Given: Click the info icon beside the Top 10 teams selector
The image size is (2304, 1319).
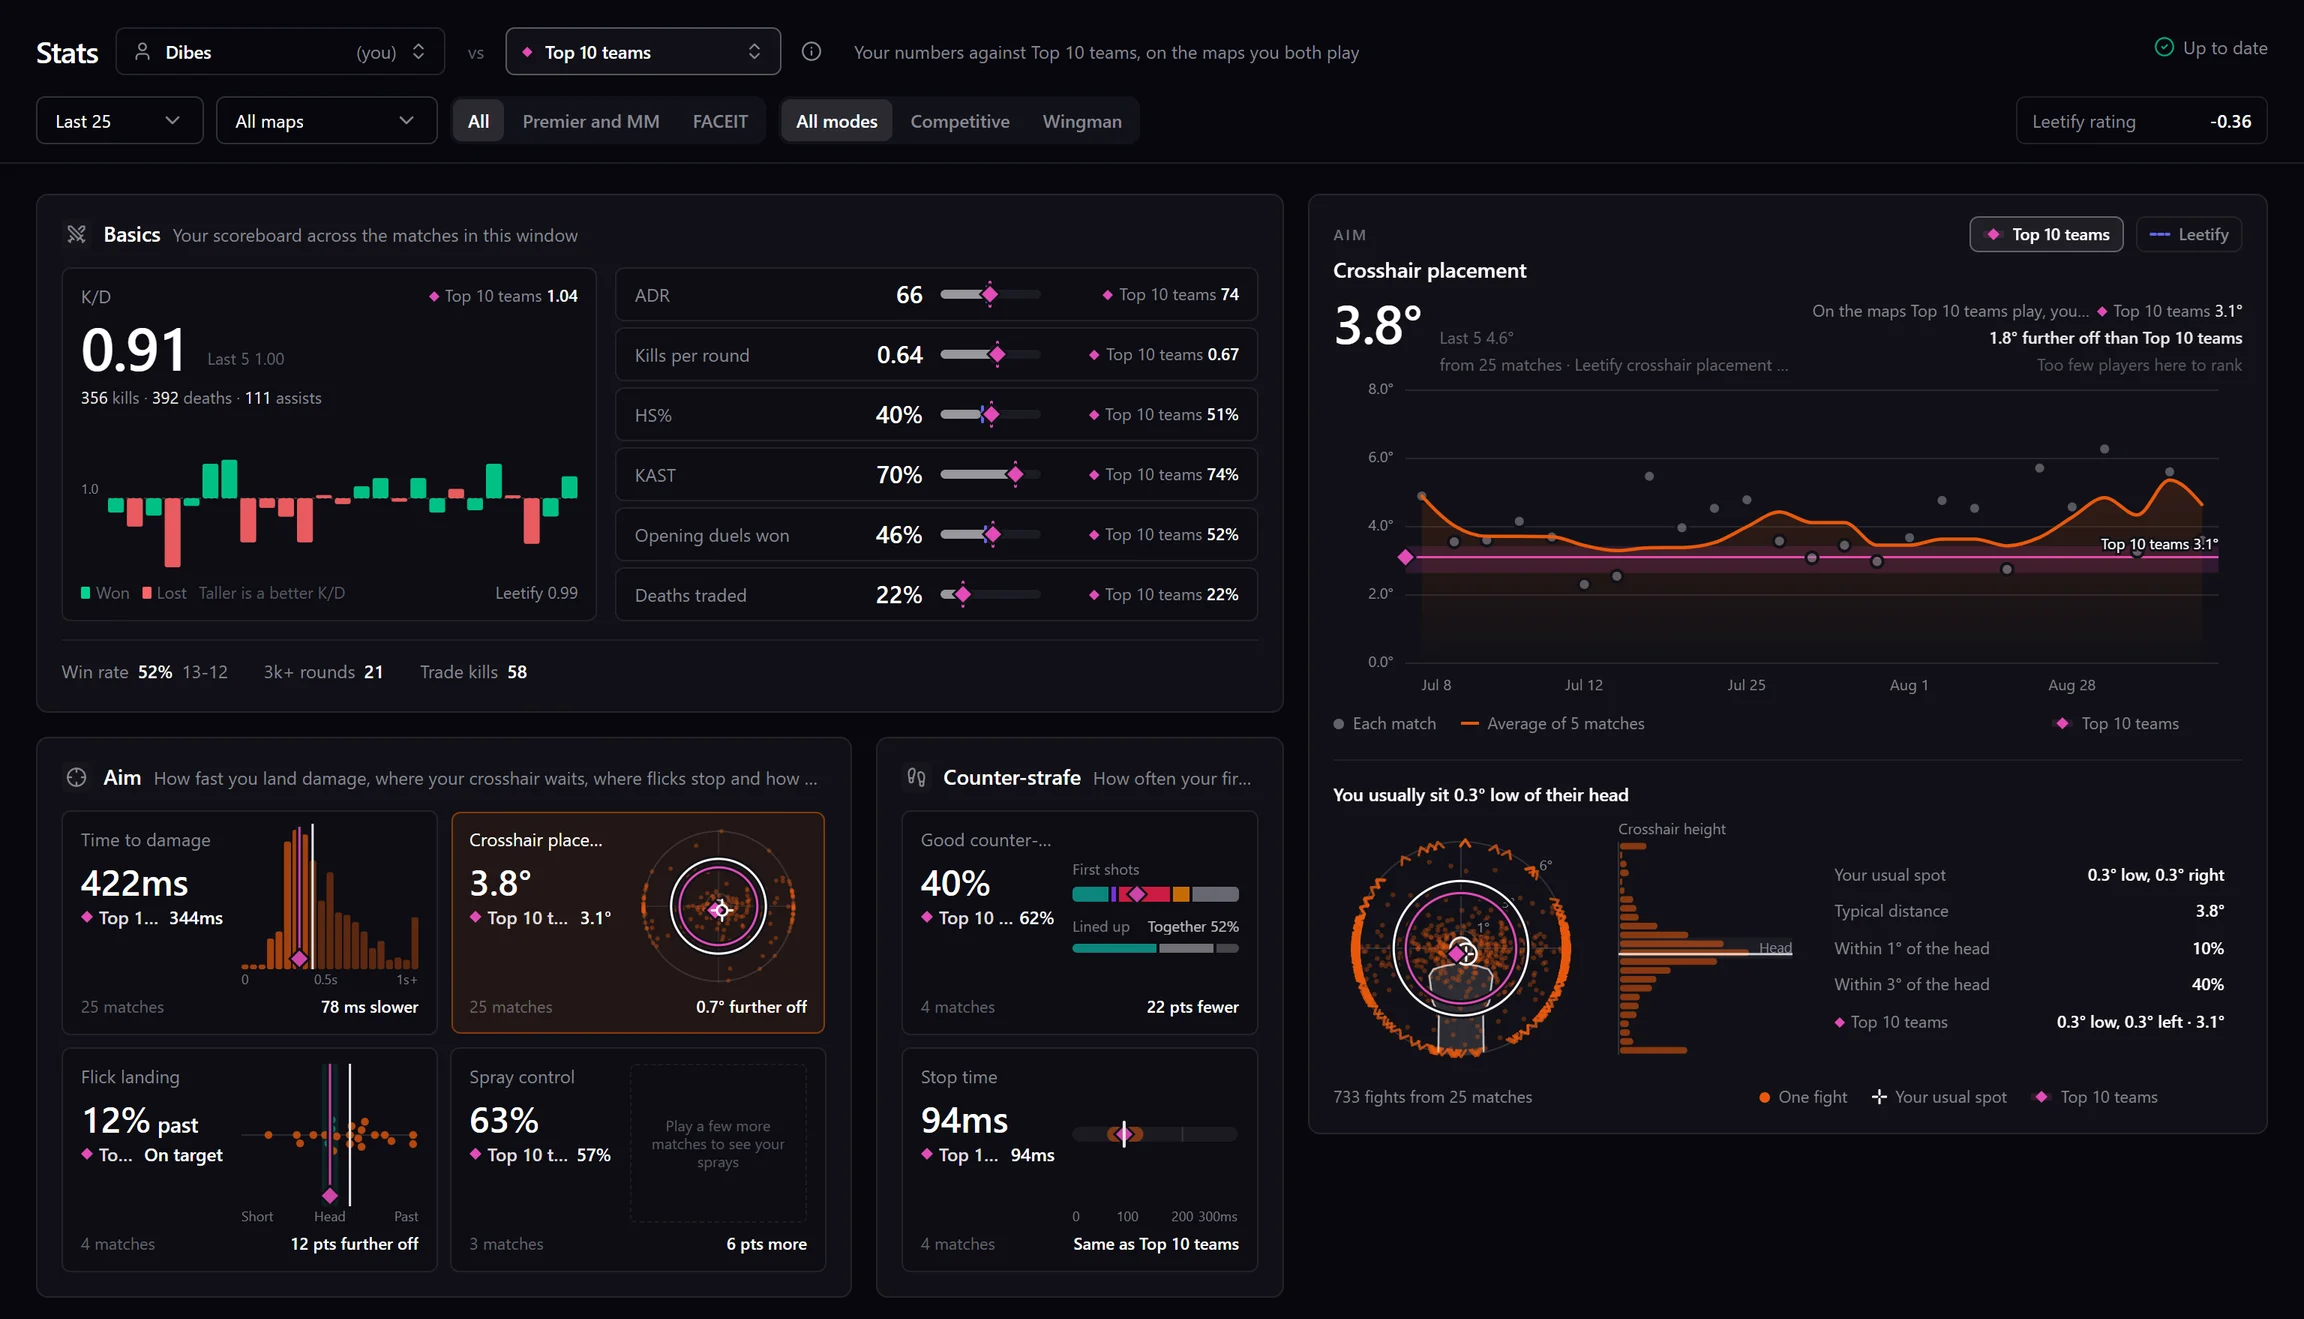Looking at the screenshot, I should (x=811, y=51).
